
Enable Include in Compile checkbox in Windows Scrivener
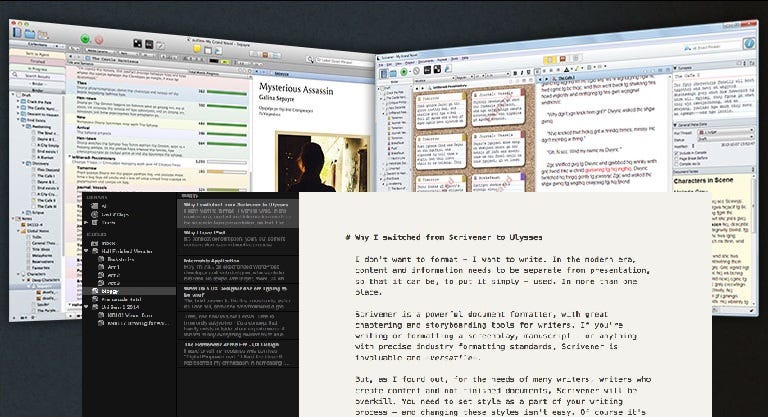[x=677, y=153]
